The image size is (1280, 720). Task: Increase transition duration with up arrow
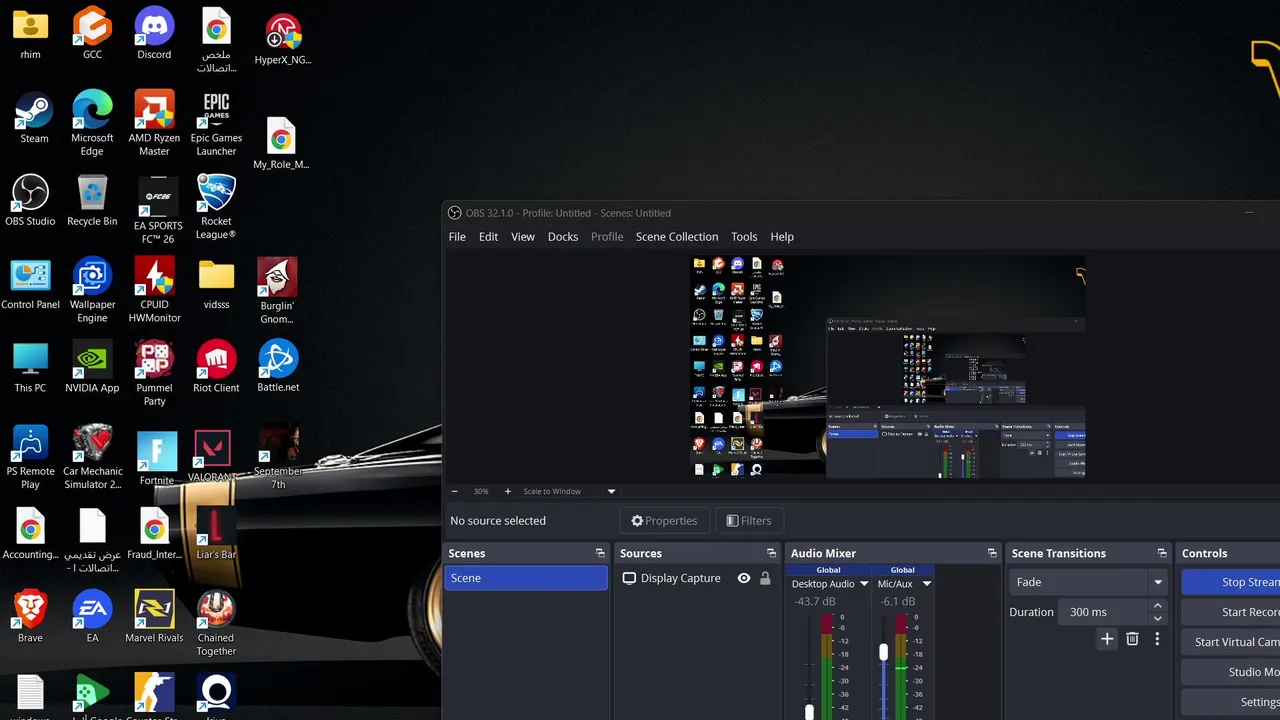point(1157,606)
